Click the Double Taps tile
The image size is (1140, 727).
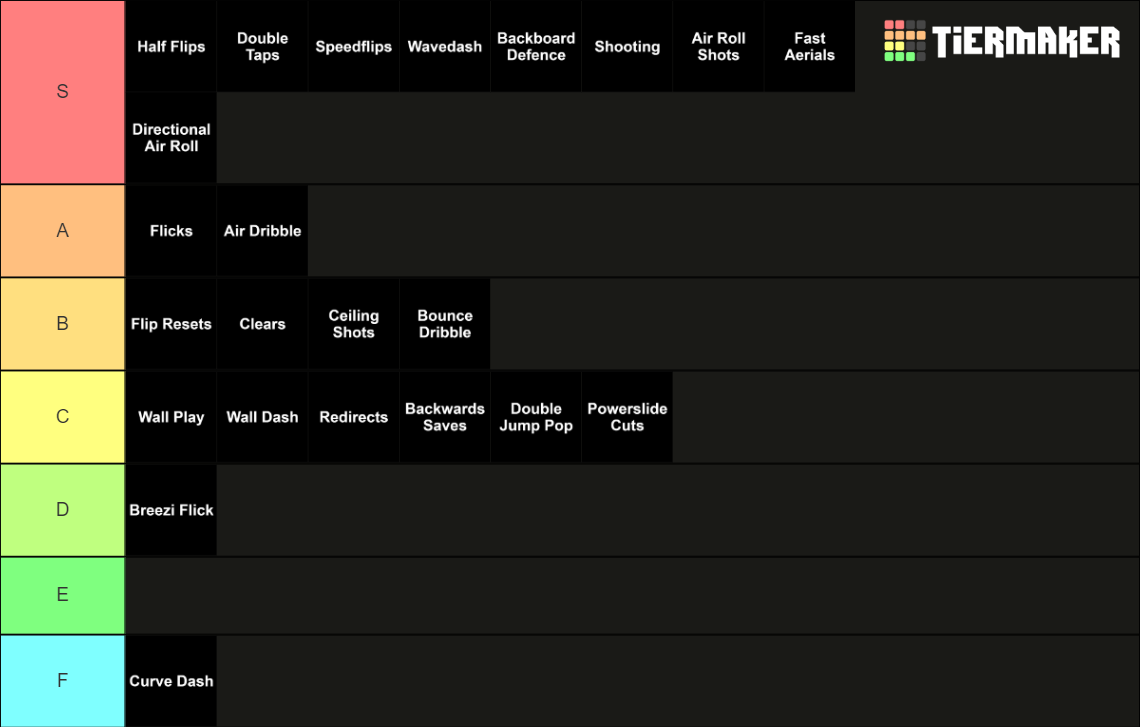[262, 47]
